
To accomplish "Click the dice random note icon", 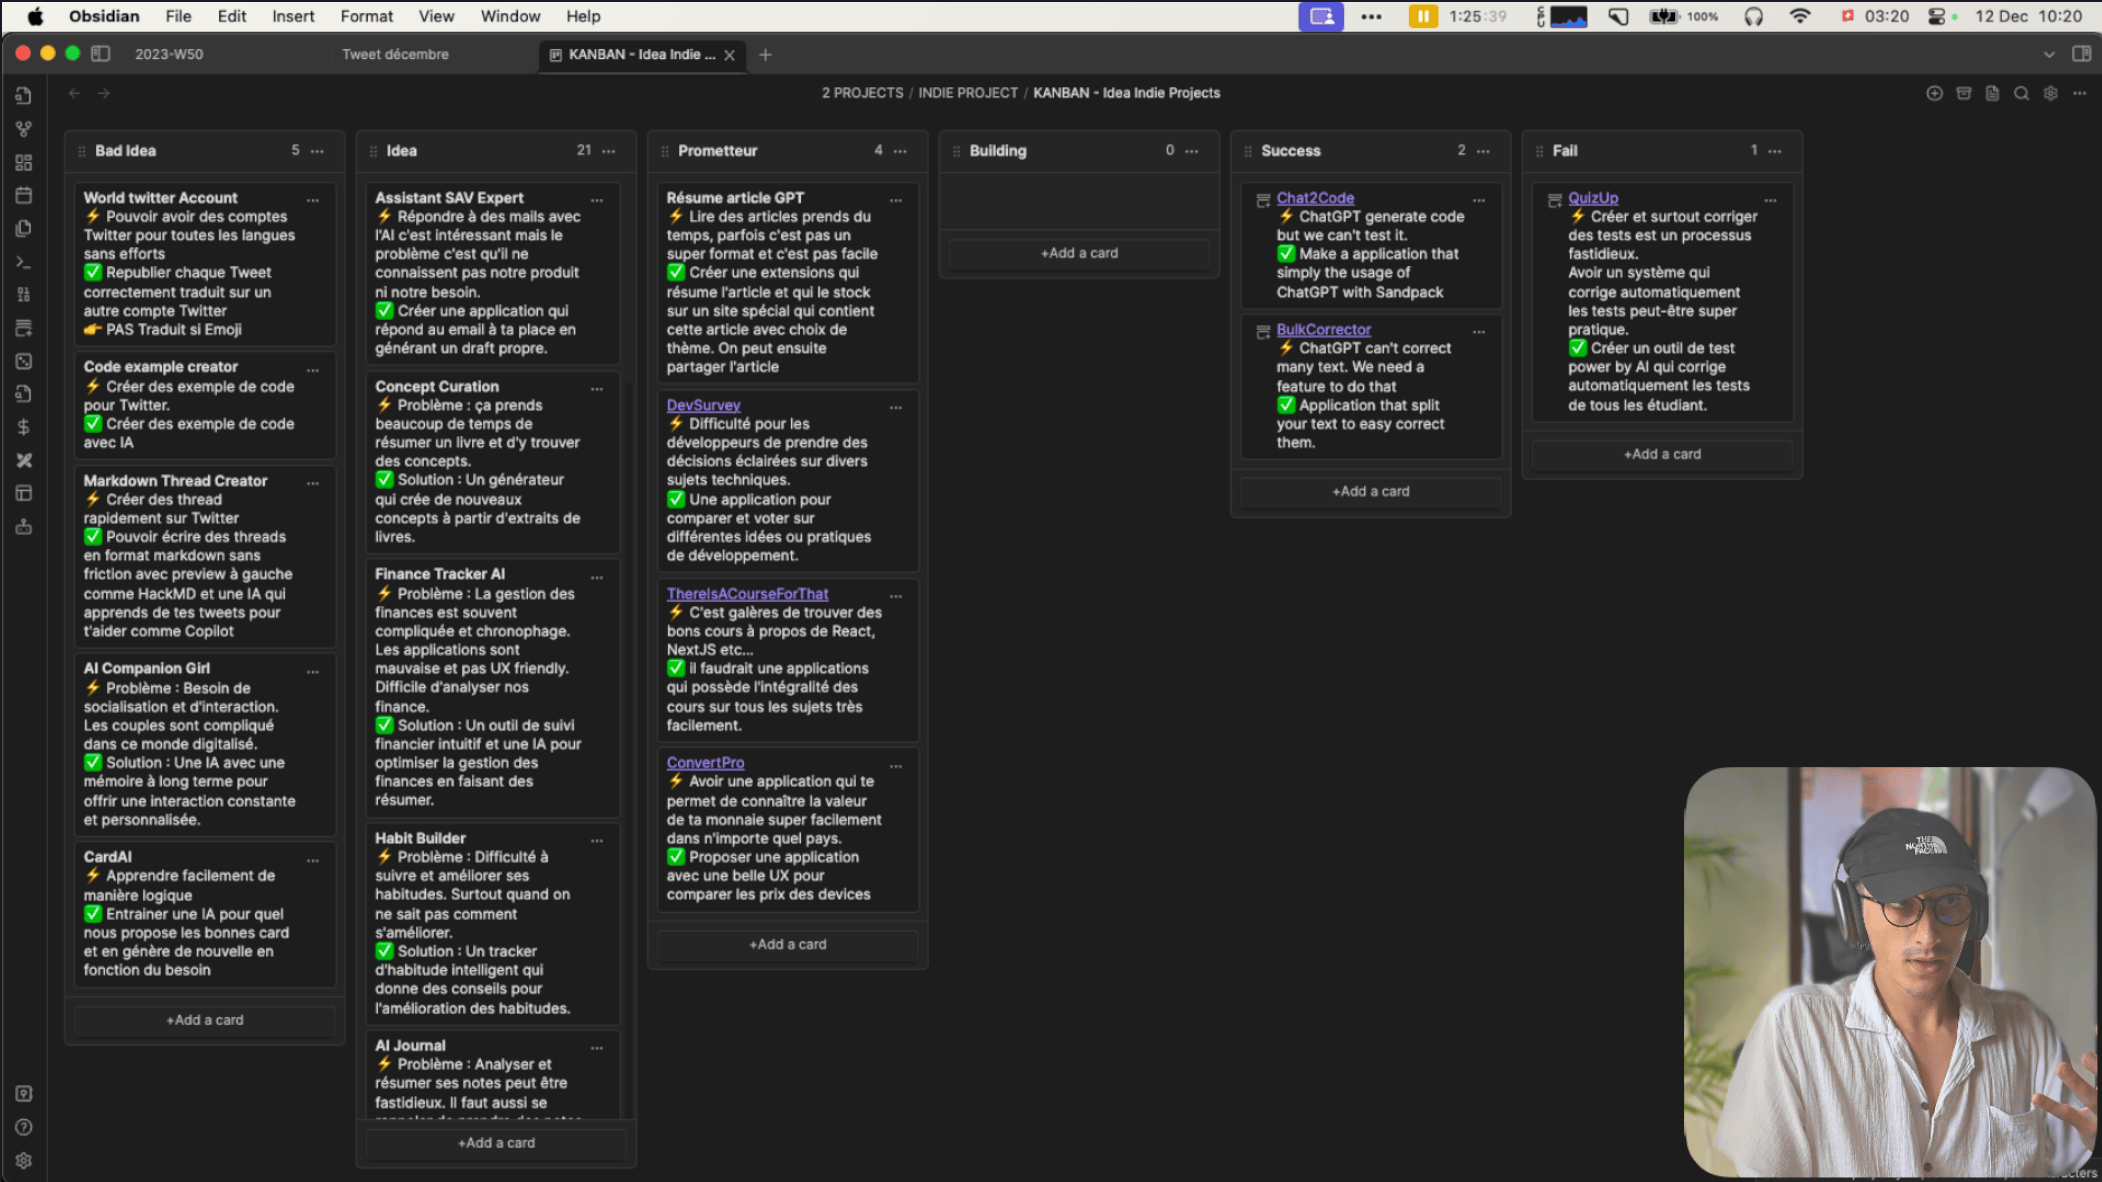I will pos(24,361).
